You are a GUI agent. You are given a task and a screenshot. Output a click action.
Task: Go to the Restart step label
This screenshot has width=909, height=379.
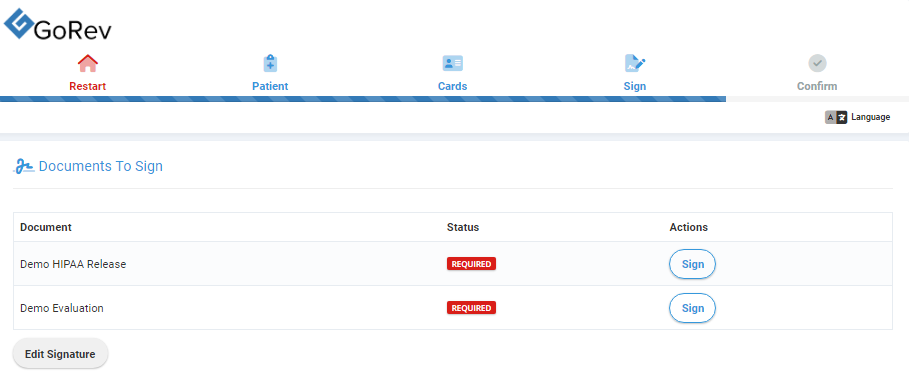point(88,86)
